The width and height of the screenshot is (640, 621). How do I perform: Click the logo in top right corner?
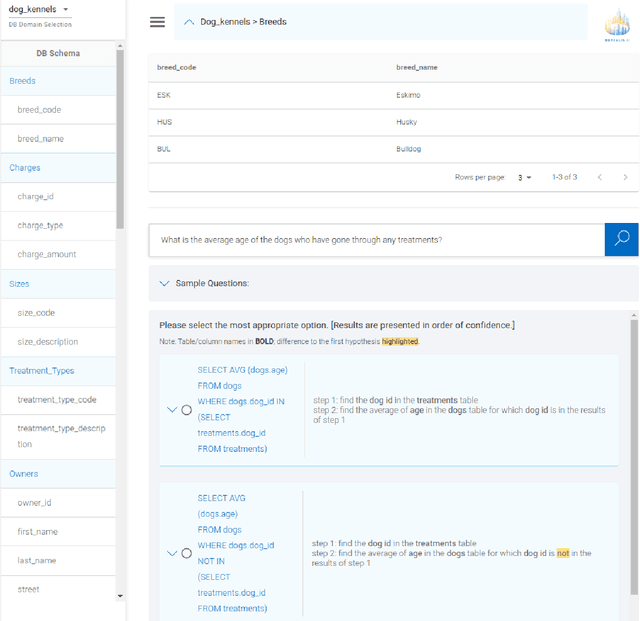click(617, 26)
